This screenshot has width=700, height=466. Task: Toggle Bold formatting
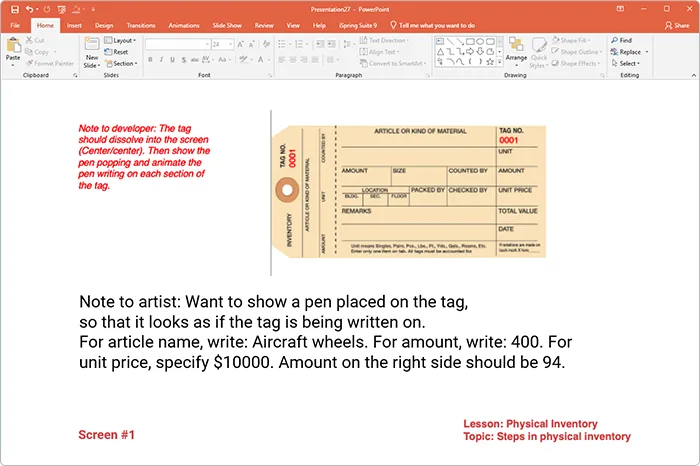point(150,59)
